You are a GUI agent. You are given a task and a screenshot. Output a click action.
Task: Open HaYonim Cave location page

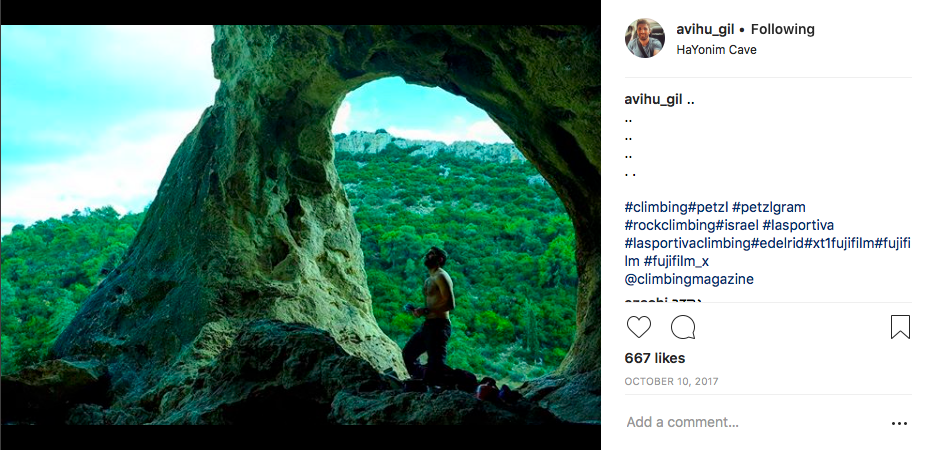[x=716, y=50]
